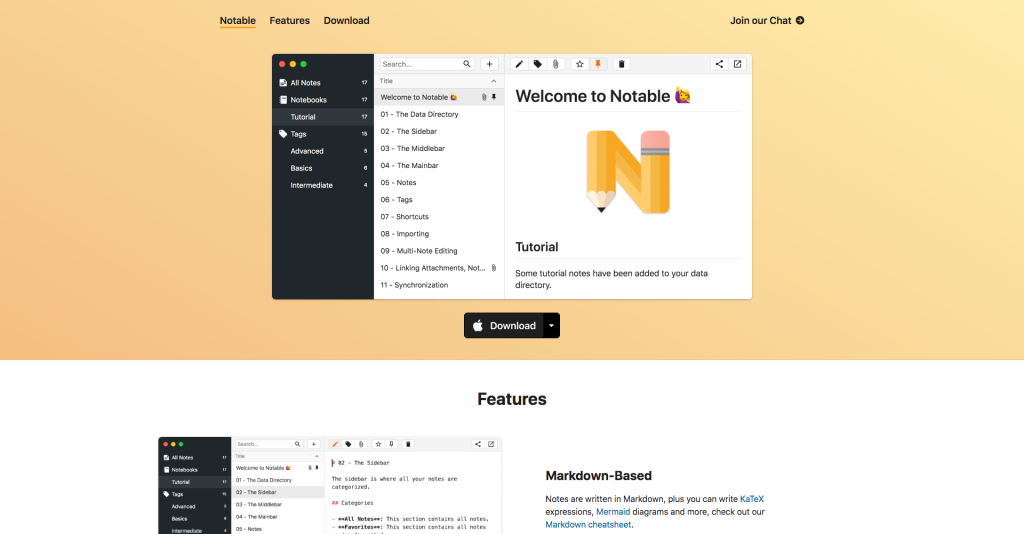Select the '06 - Tags' note
Viewport: 1024px width, 534px height.
[x=440, y=200]
